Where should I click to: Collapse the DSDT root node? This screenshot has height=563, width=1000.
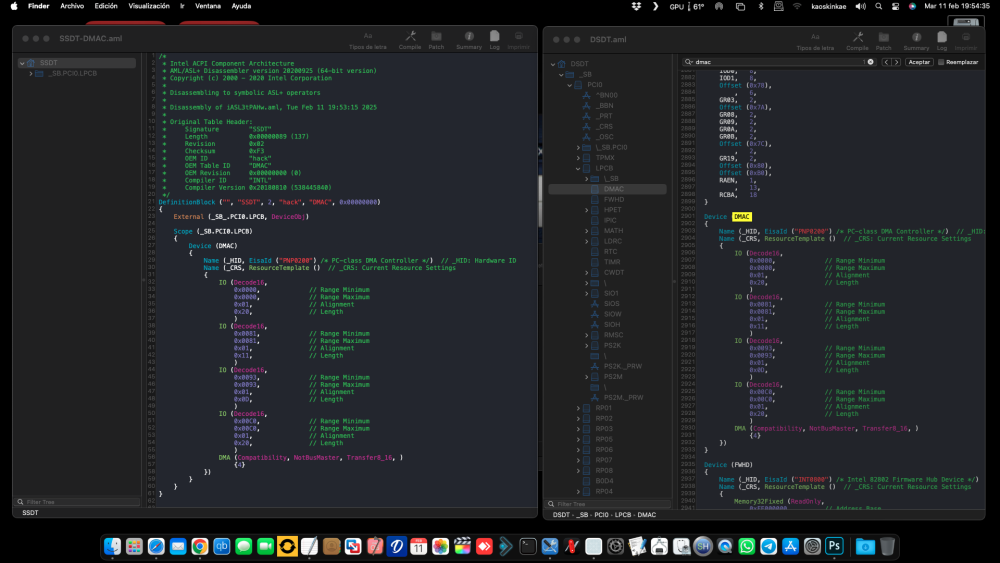[x=553, y=64]
